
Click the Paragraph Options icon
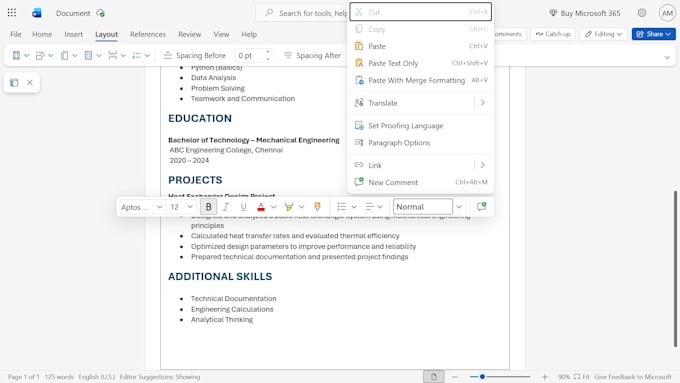(359, 143)
